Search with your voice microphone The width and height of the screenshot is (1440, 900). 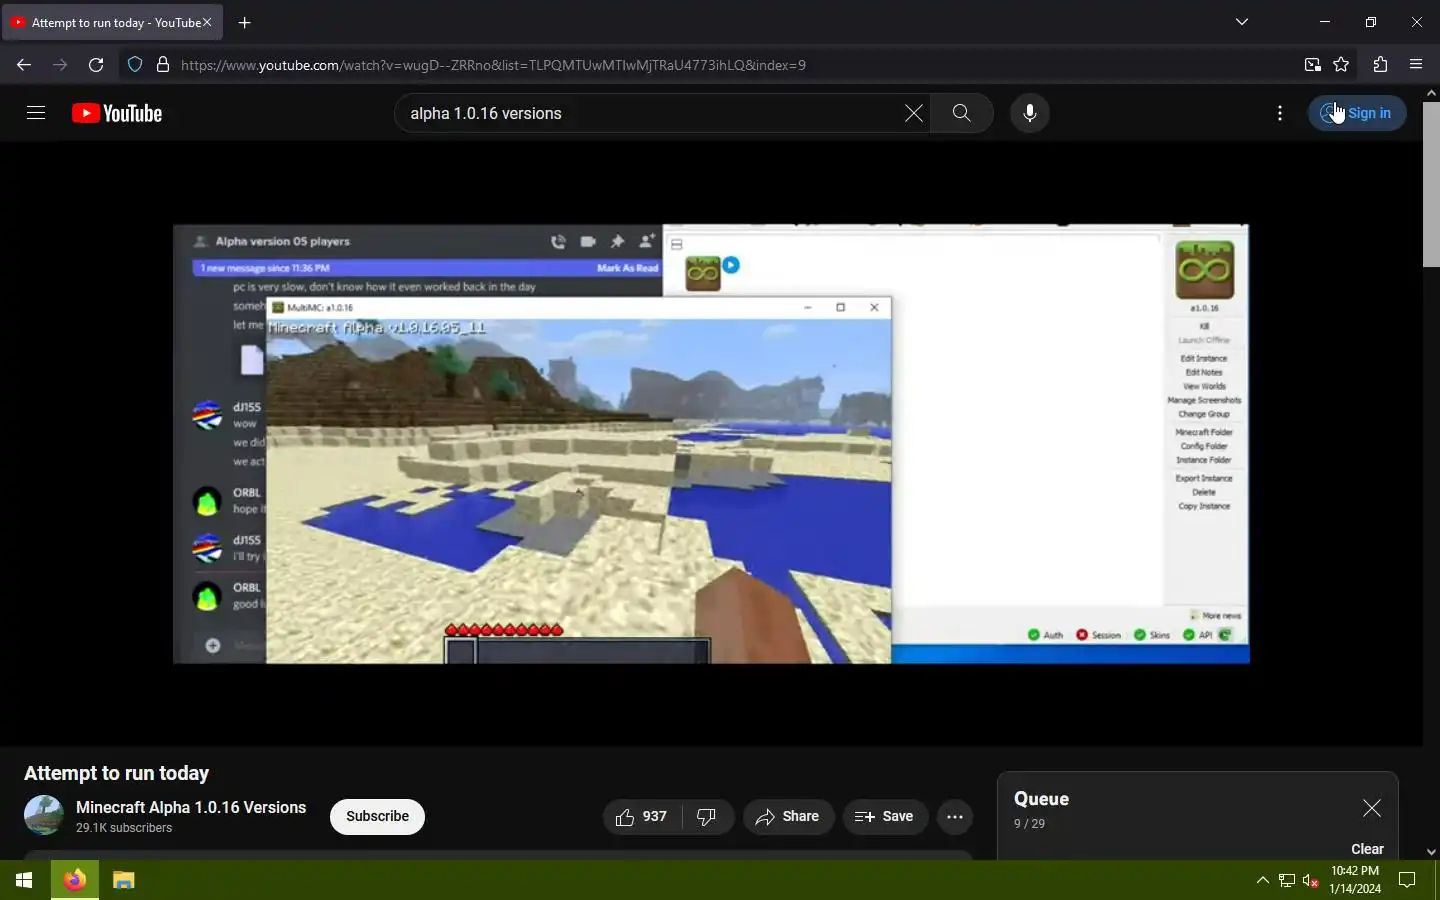click(1029, 113)
